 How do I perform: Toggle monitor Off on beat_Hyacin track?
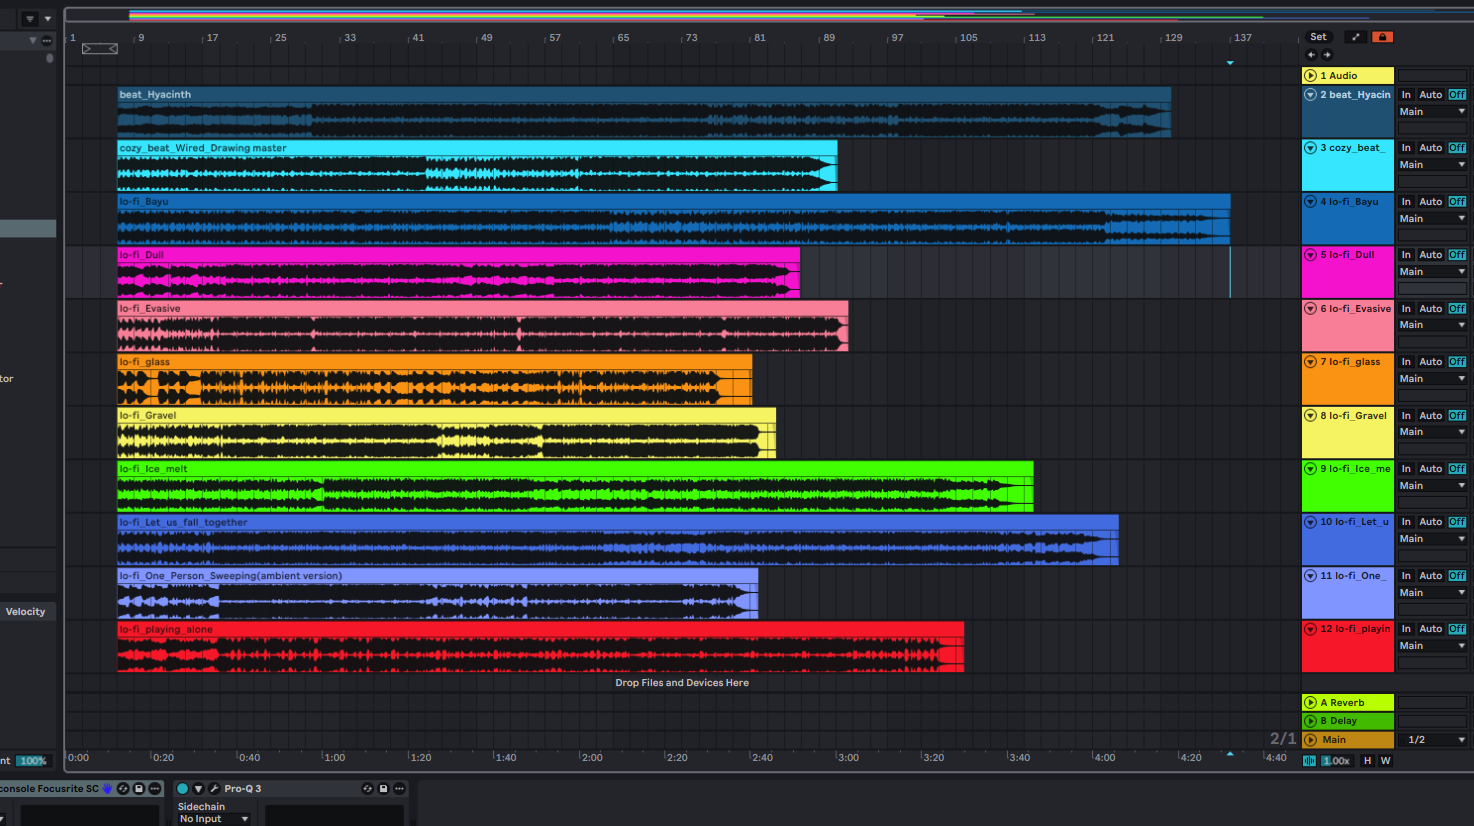(1457, 95)
